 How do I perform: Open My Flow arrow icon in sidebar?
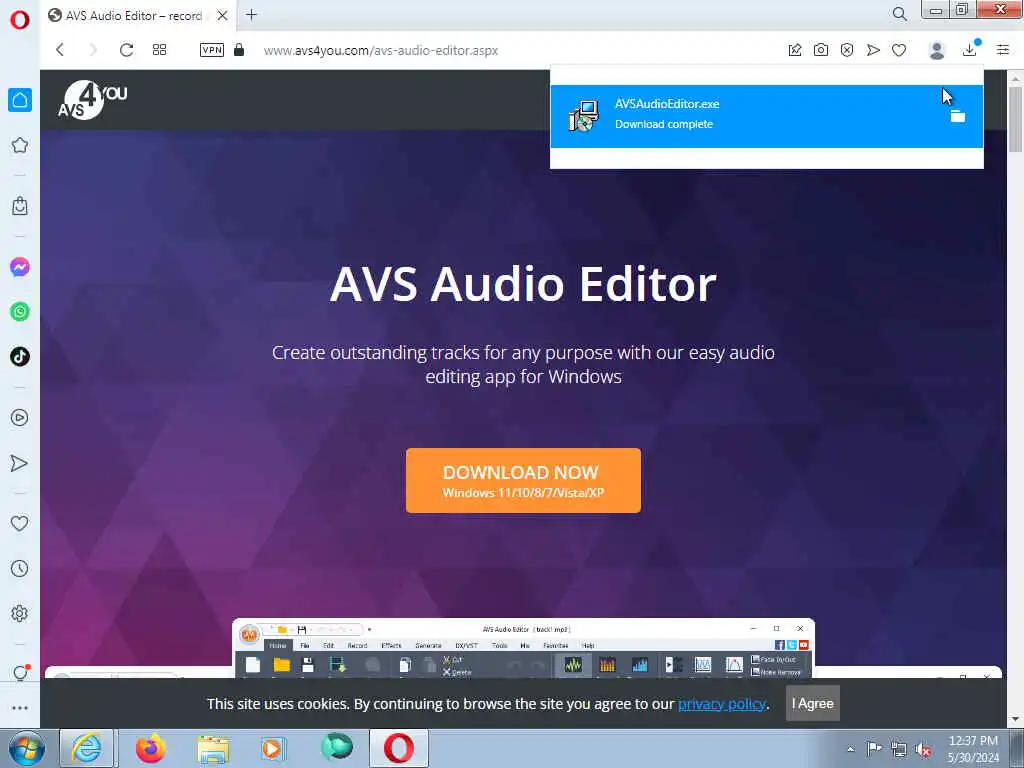(20, 463)
